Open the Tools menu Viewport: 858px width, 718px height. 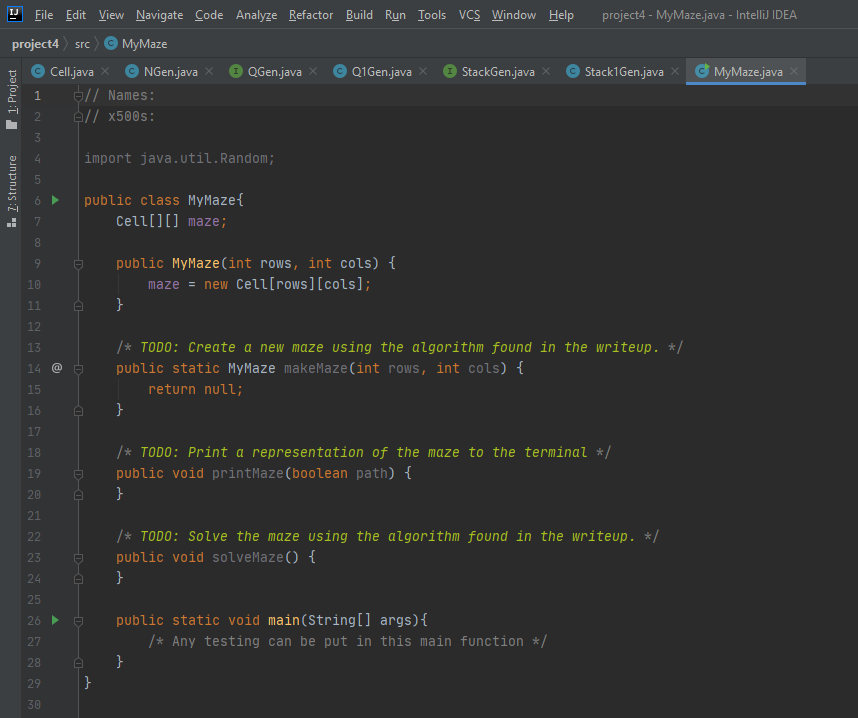(x=432, y=15)
